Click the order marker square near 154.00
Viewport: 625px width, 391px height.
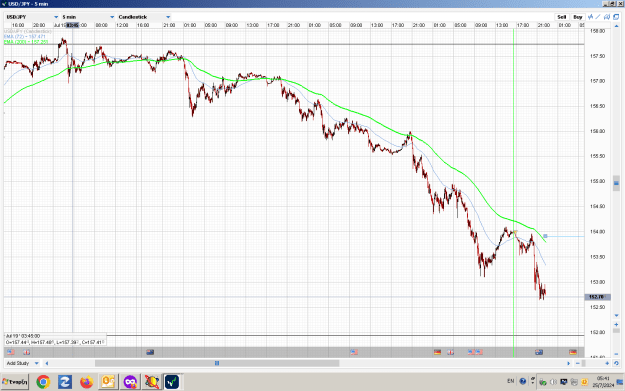point(545,236)
